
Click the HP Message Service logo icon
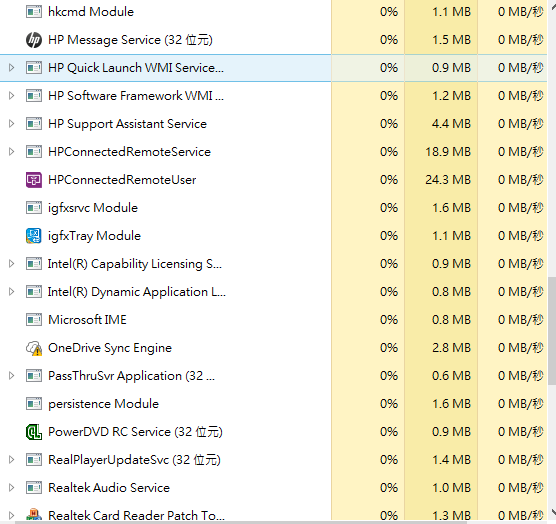click(34, 40)
